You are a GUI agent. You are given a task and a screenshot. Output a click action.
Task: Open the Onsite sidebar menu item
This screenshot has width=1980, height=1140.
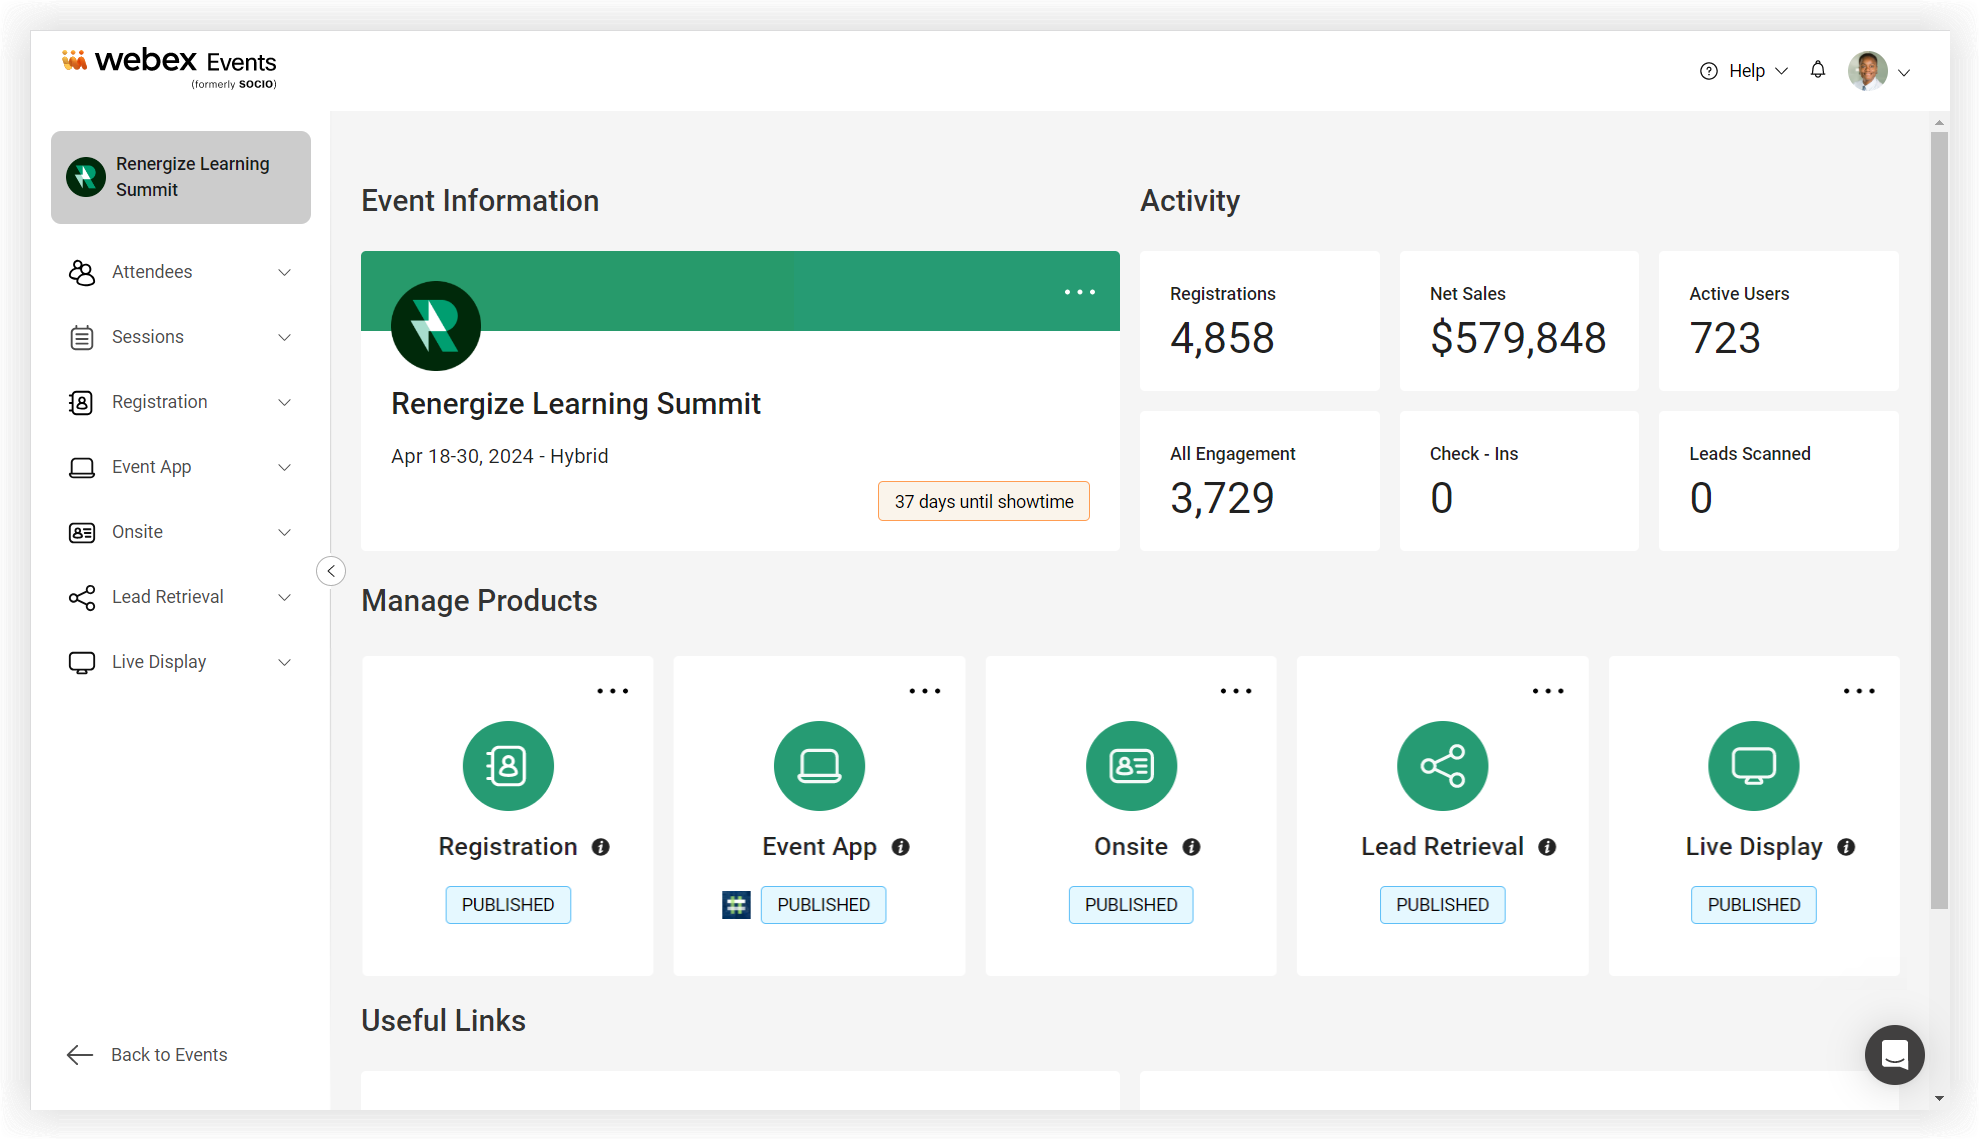(x=181, y=532)
